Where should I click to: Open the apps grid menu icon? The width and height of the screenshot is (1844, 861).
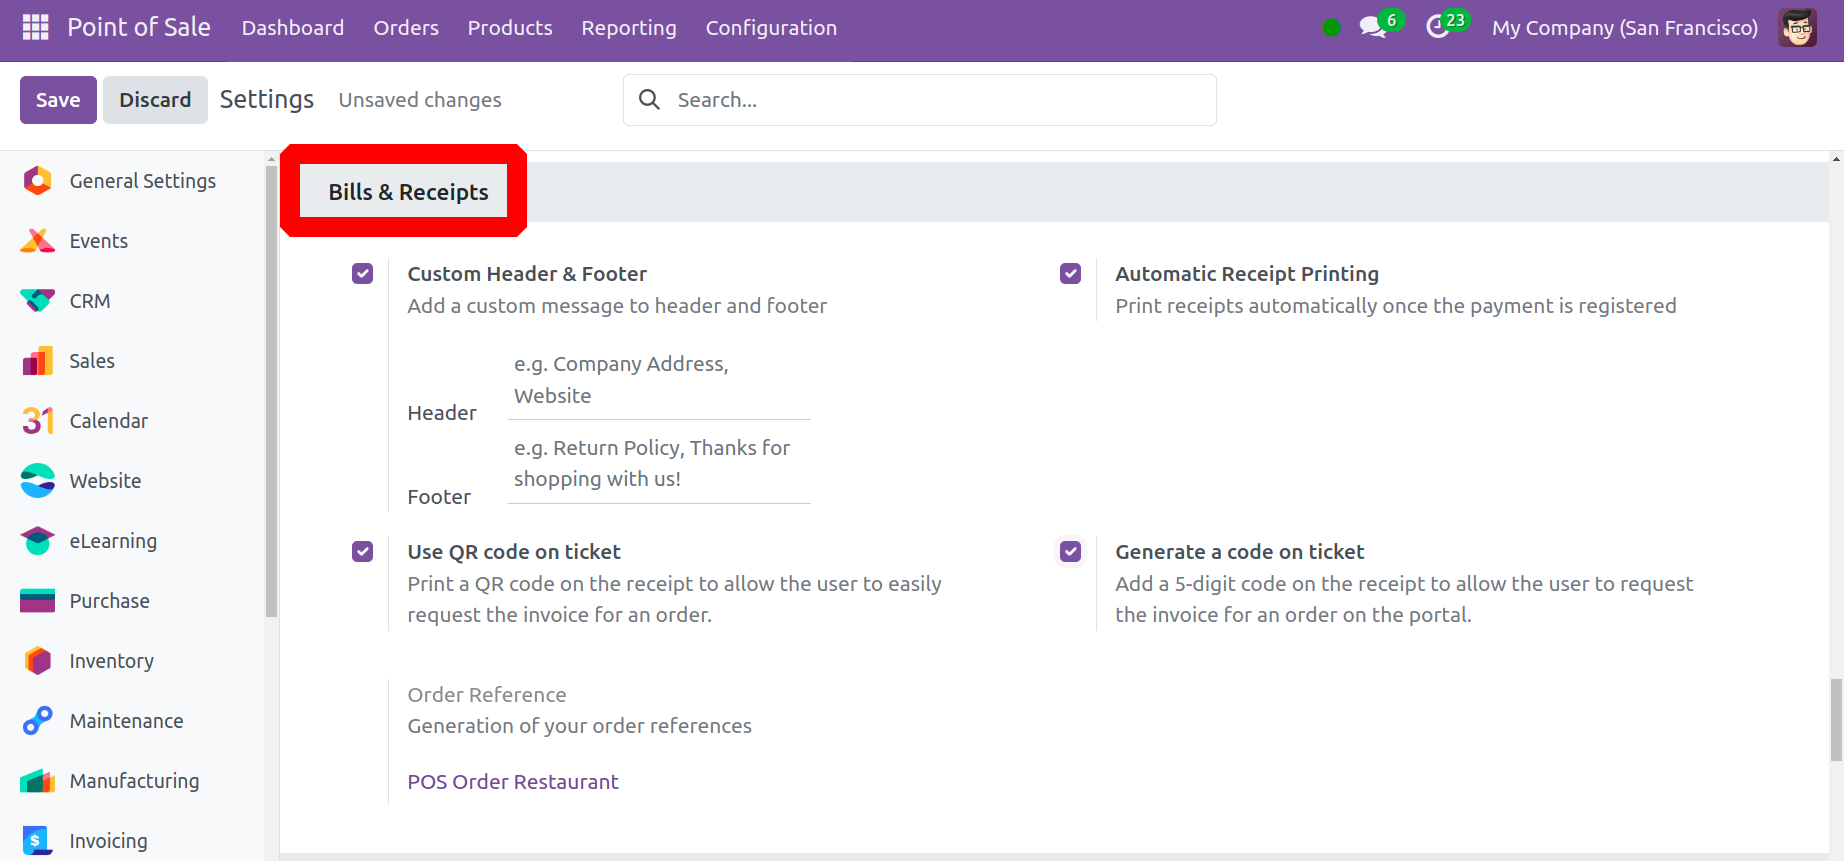pos(35,27)
